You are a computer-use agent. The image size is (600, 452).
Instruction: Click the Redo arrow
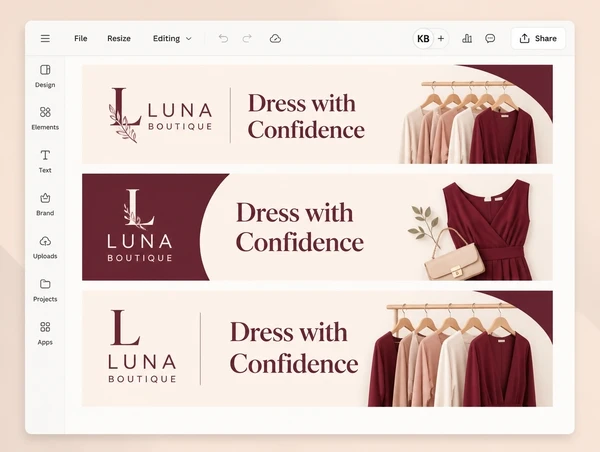pos(247,38)
